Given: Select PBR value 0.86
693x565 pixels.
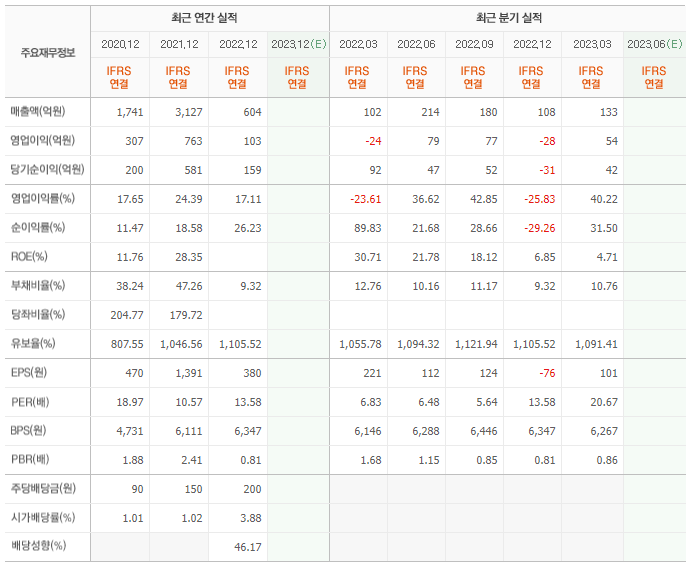Looking at the screenshot, I should [x=607, y=460].
